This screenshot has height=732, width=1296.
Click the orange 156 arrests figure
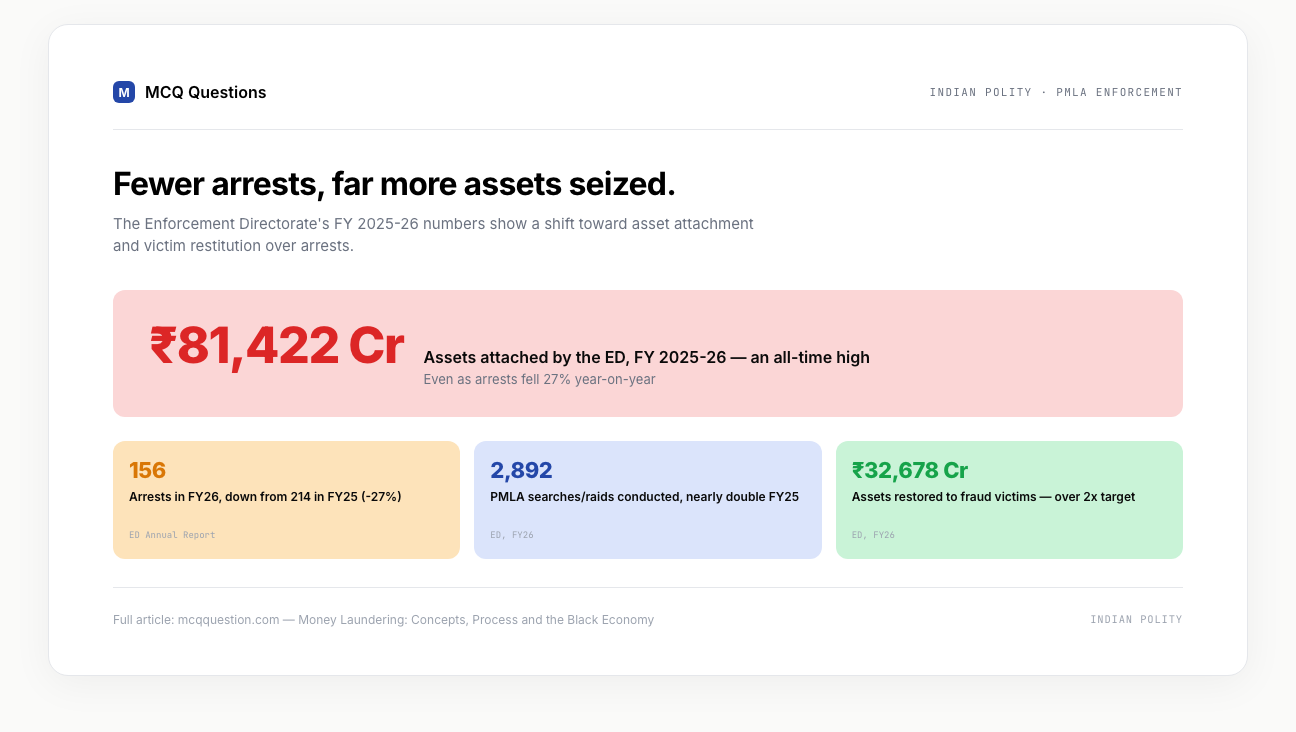click(148, 470)
